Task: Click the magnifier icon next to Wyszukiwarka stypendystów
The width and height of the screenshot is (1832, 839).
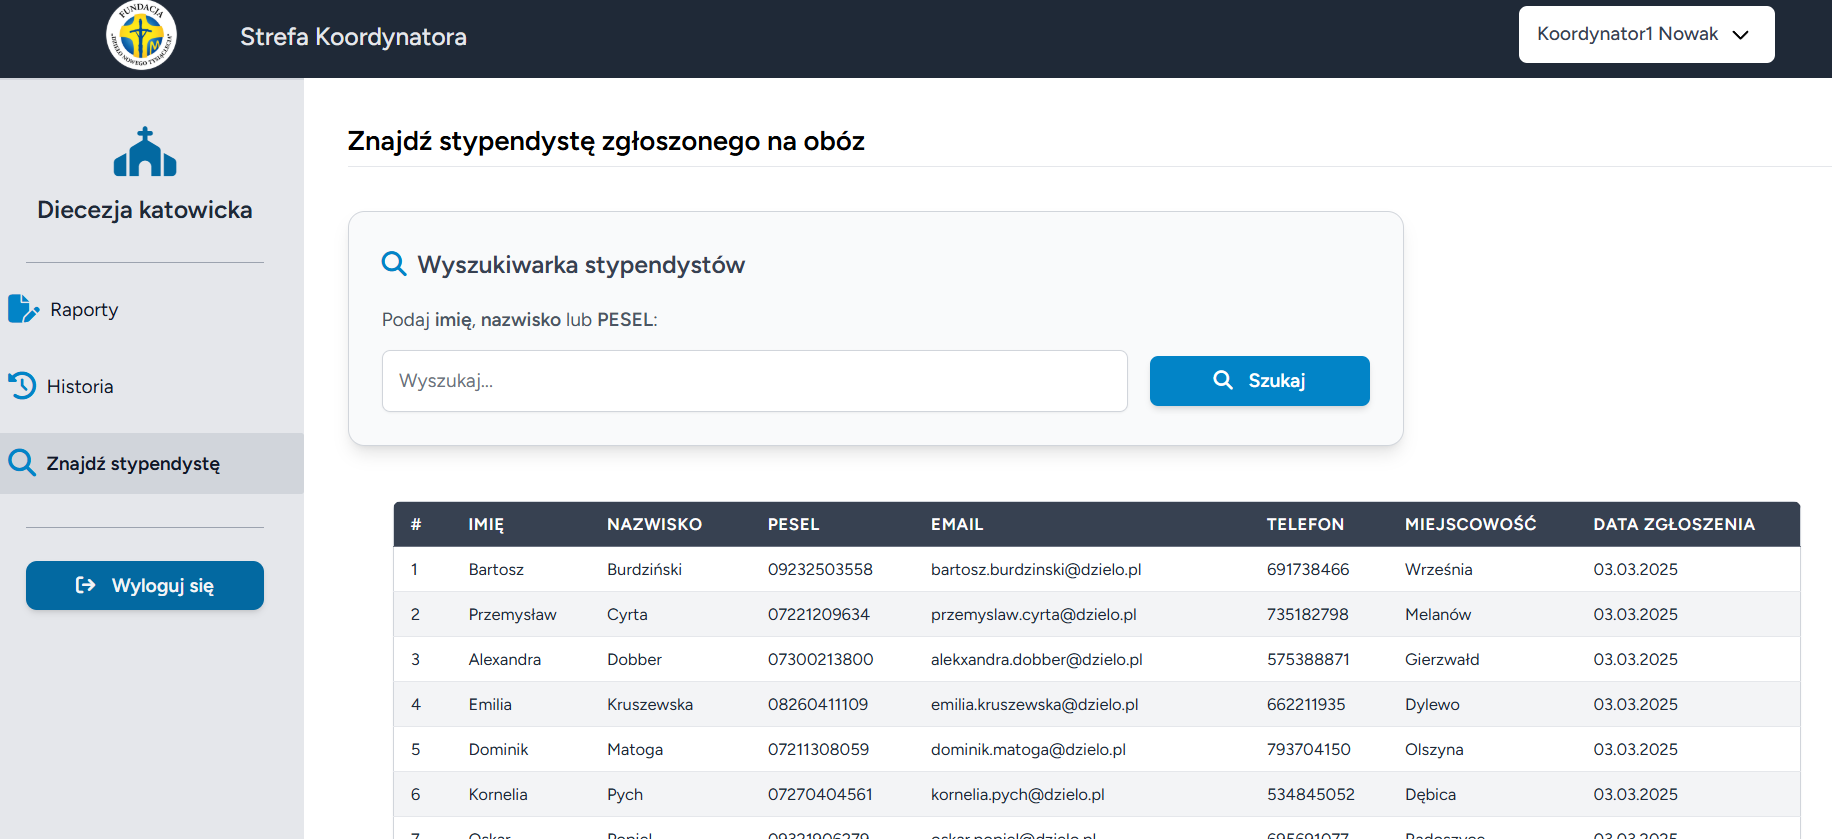Action: [394, 264]
